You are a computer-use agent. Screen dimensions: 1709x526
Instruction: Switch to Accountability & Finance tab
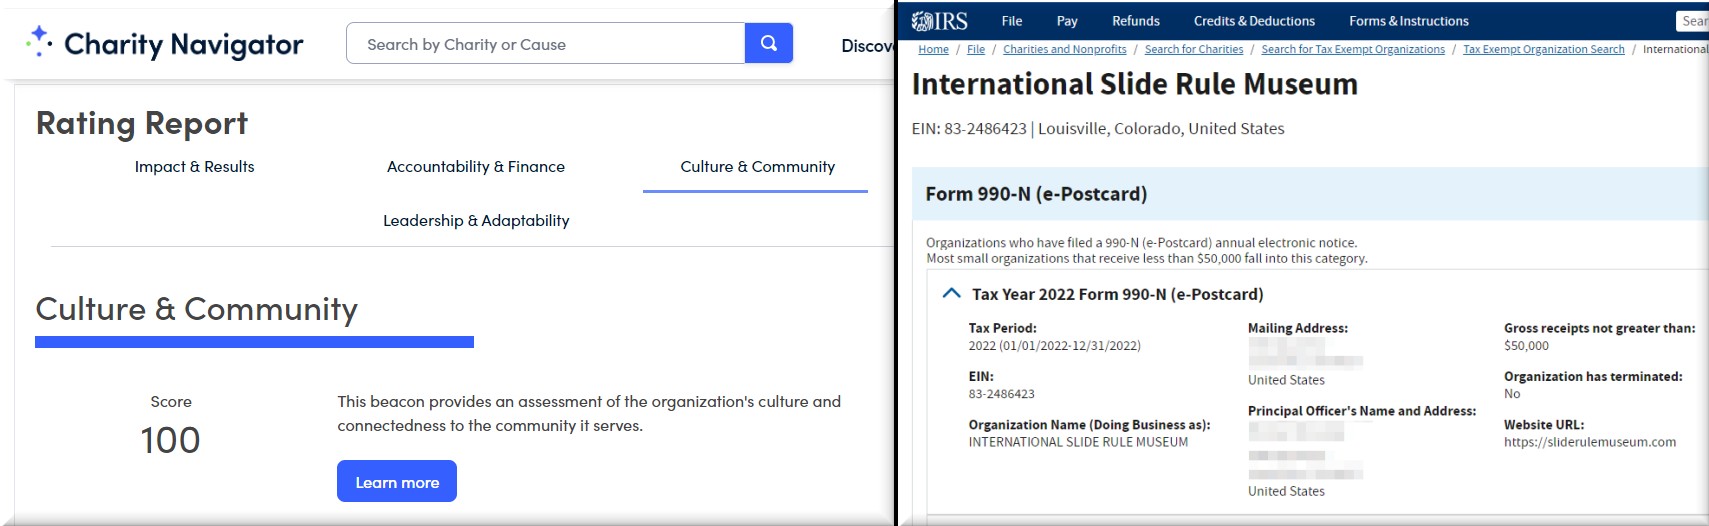(475, 167)
